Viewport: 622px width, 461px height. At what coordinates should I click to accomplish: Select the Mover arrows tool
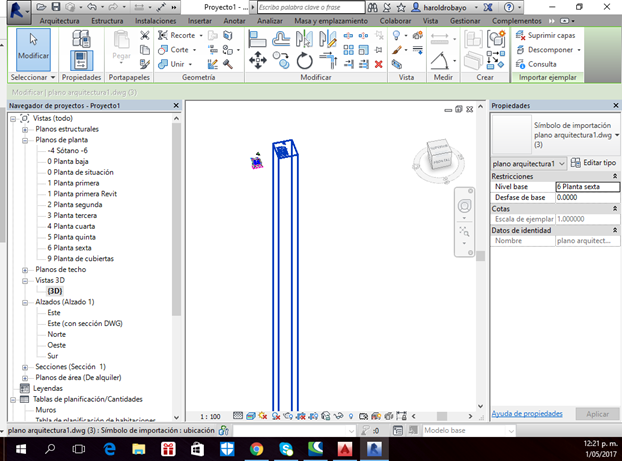257,61
